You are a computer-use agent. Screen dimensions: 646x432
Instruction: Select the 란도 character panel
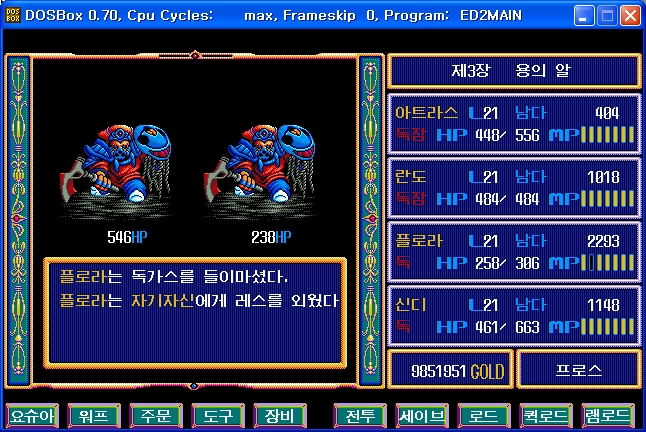coord(514,188)
